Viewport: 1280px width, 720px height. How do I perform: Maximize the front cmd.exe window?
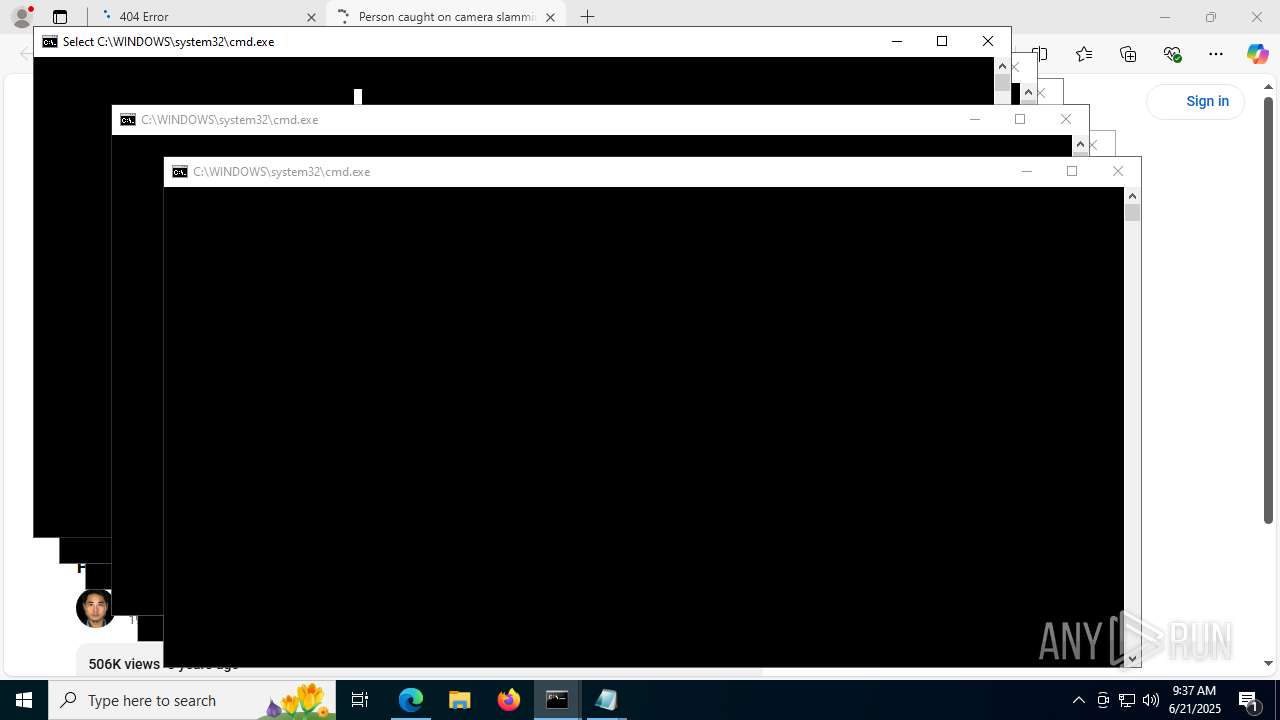pyautogui.click(x=1072, y=172)
